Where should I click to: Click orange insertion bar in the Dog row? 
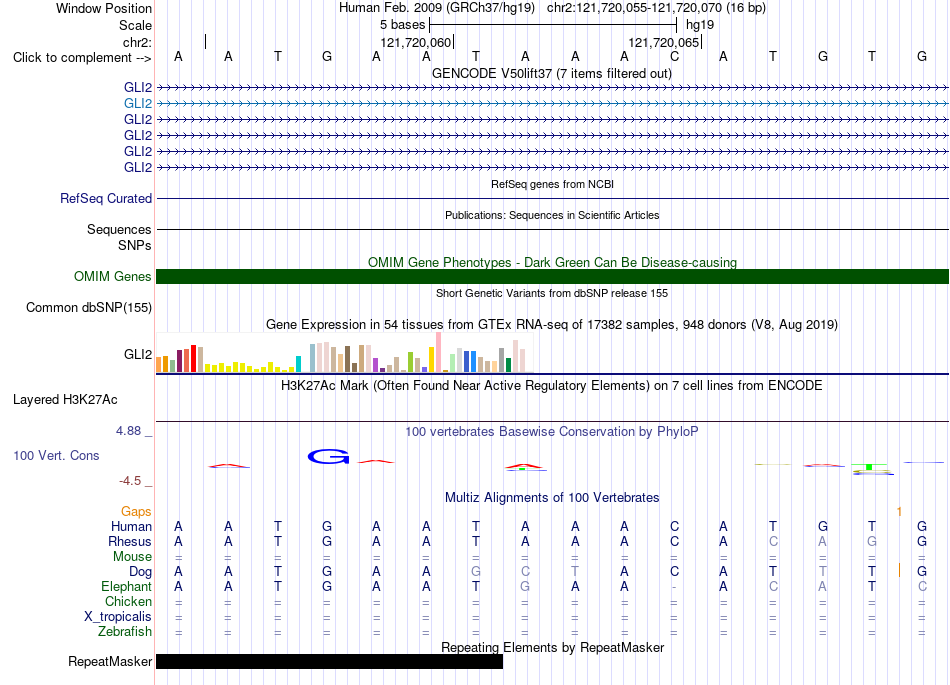click(x=899, y=571)
